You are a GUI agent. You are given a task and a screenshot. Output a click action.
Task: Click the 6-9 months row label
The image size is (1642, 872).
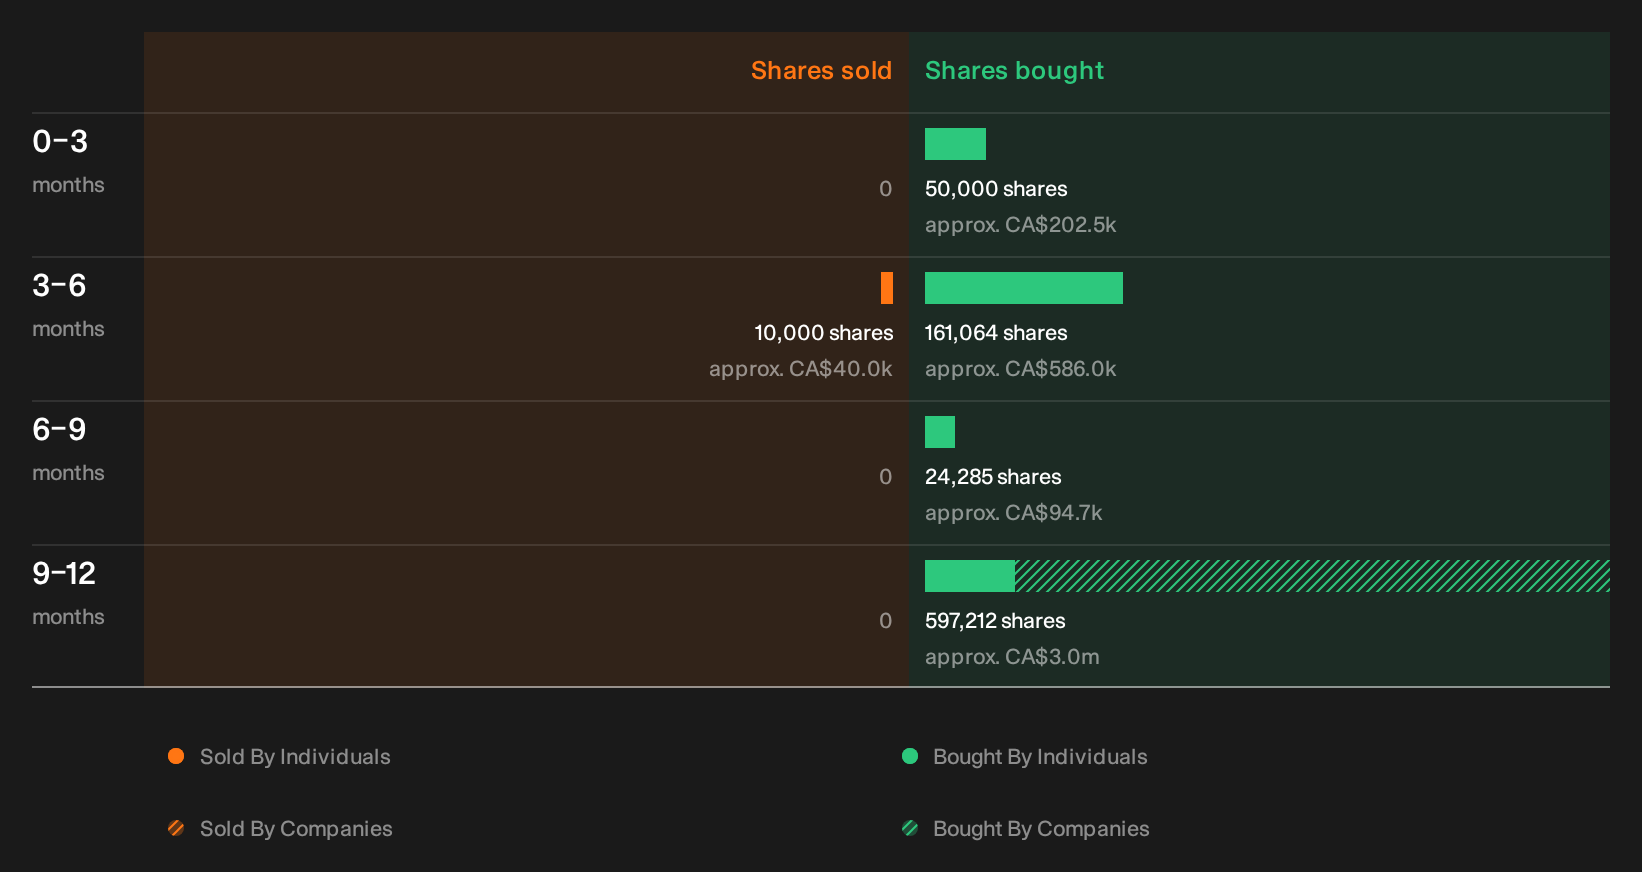[x=68, y=449]
